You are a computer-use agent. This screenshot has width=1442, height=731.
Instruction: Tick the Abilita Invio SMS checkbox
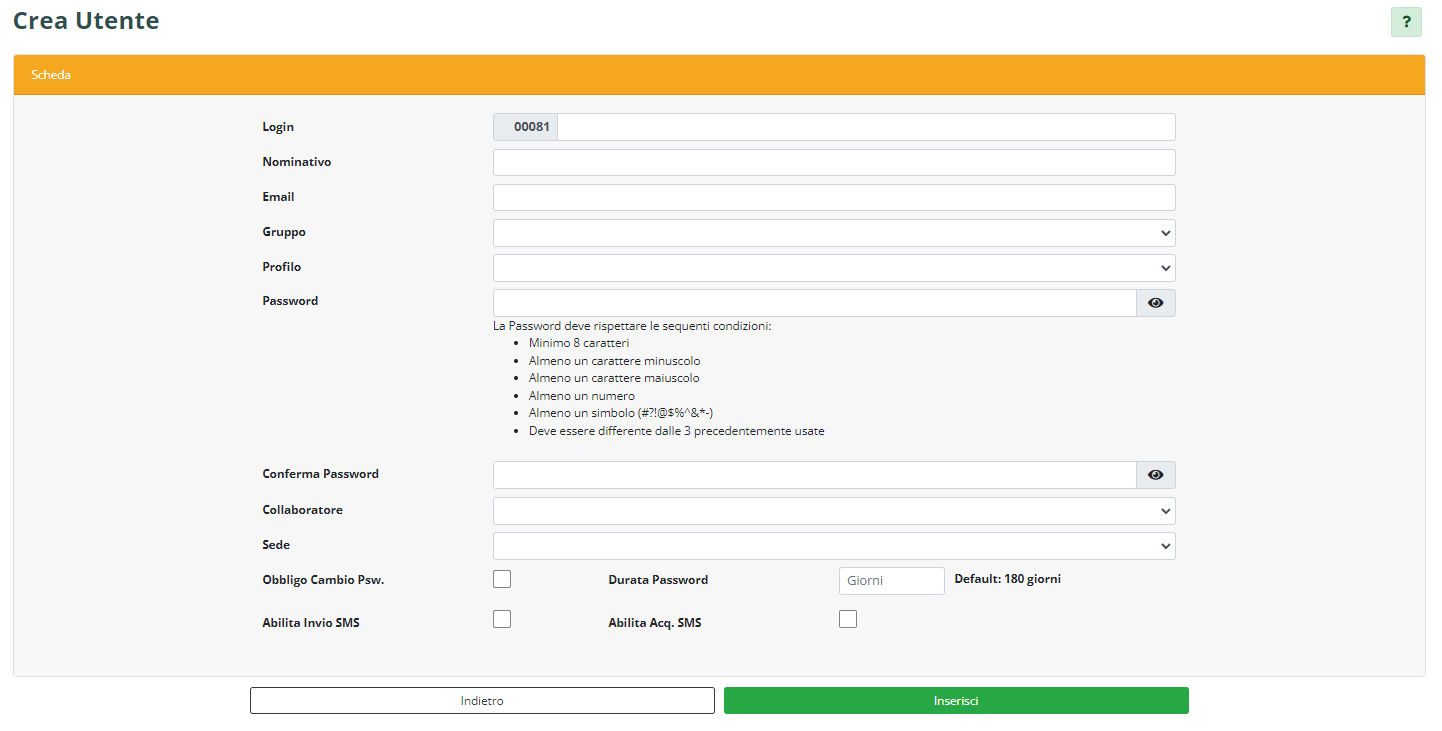[502, 619]
